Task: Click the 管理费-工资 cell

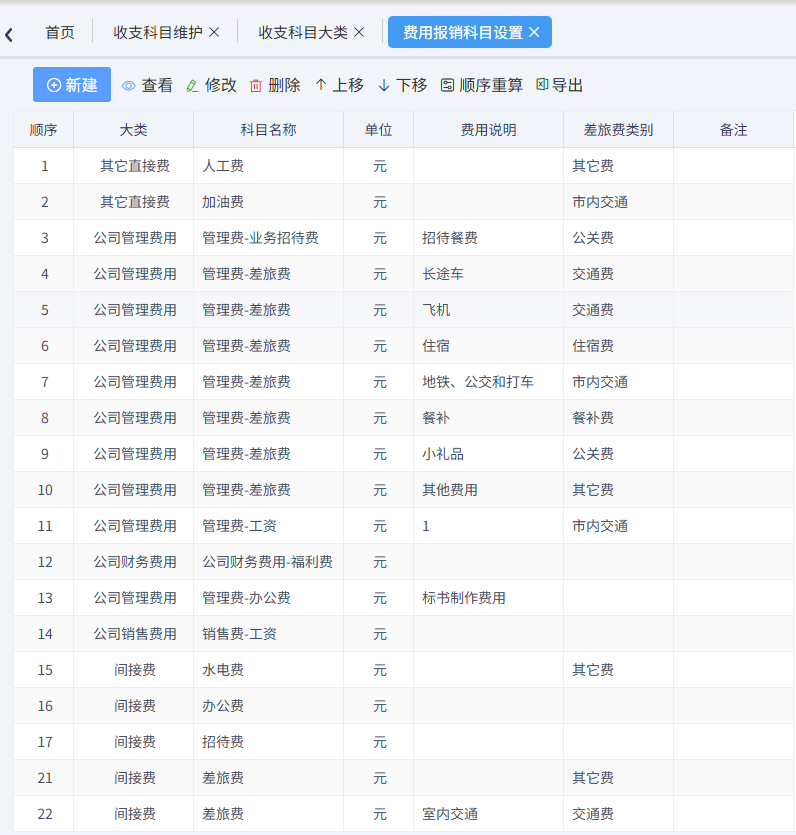Action: click(268, 526)
